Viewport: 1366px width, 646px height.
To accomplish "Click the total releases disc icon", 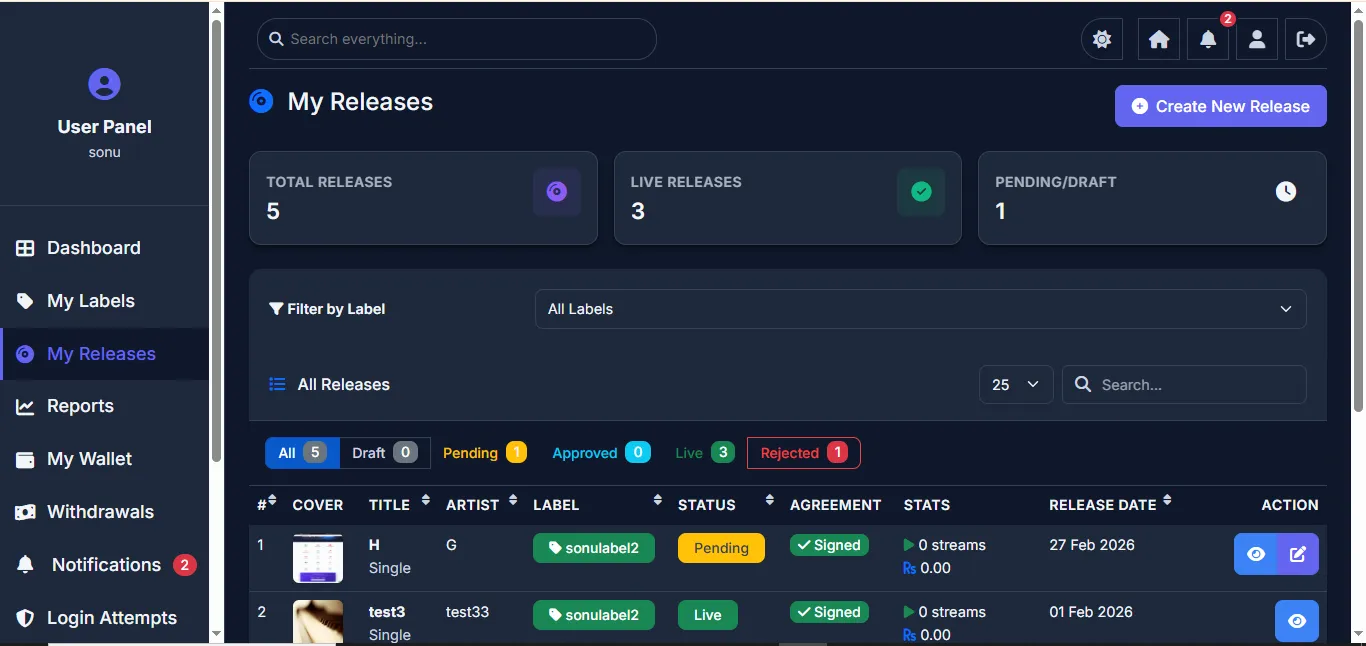I will tap(557, 192).
